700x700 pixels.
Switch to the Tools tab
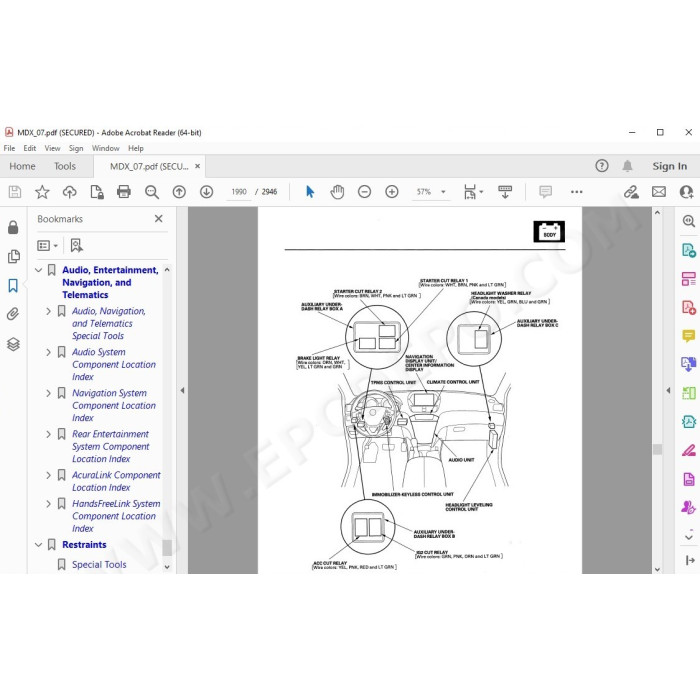pos(65,166)
